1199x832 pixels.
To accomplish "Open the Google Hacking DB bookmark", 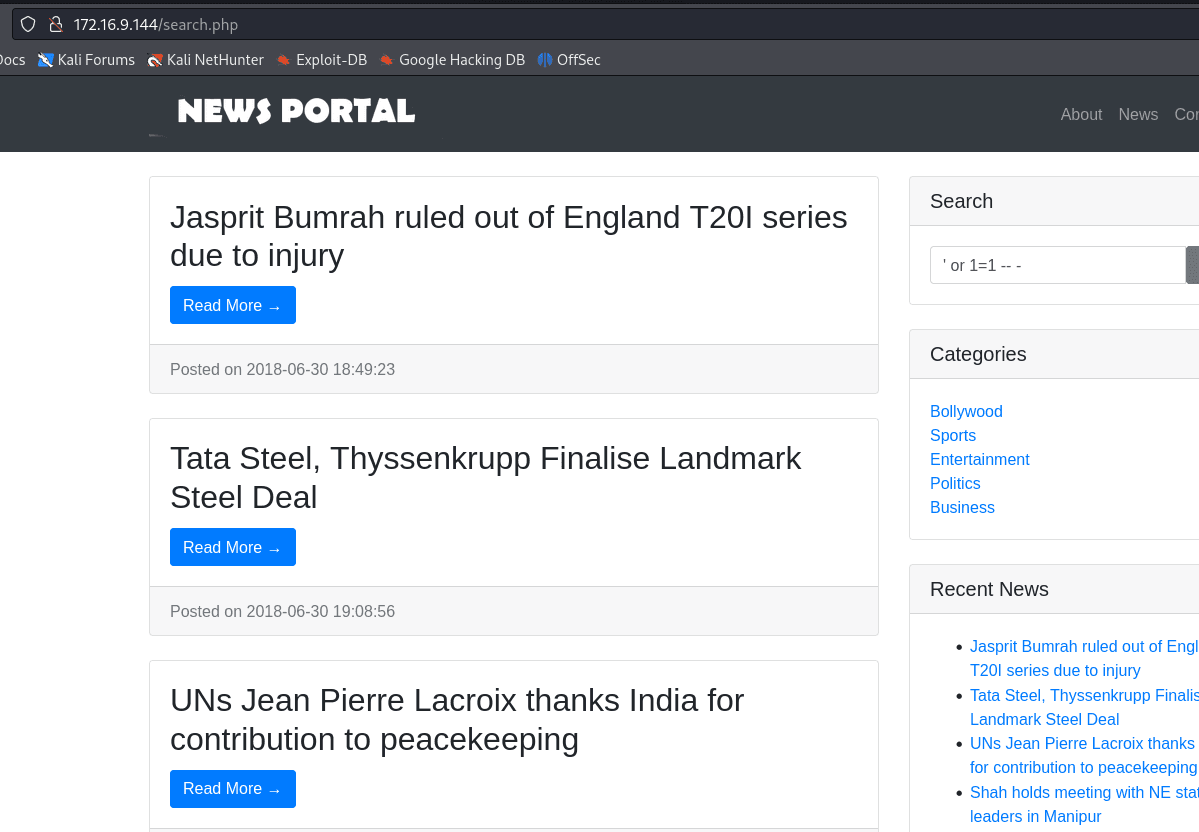I will click(452, 60).
